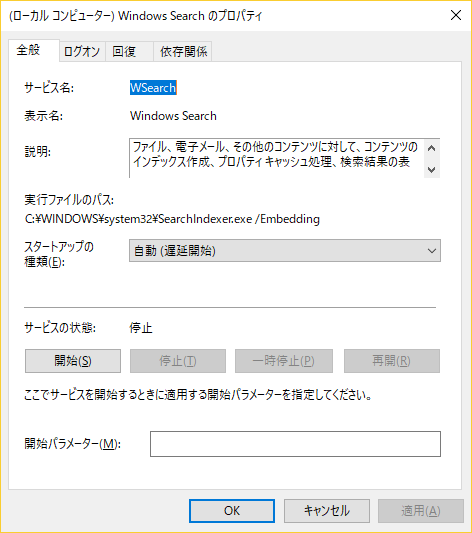
Task: Dismiss the dialog with キャンセル
Action: point(327,511)
